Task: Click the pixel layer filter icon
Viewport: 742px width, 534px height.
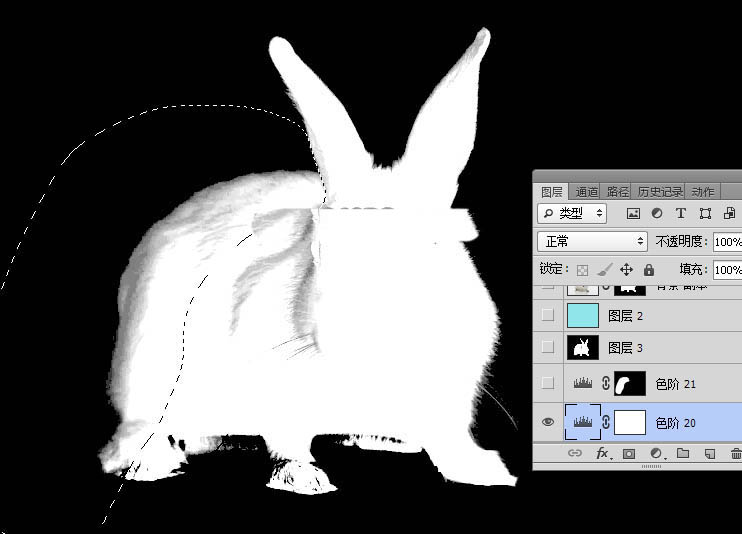Action: (633, 213)
